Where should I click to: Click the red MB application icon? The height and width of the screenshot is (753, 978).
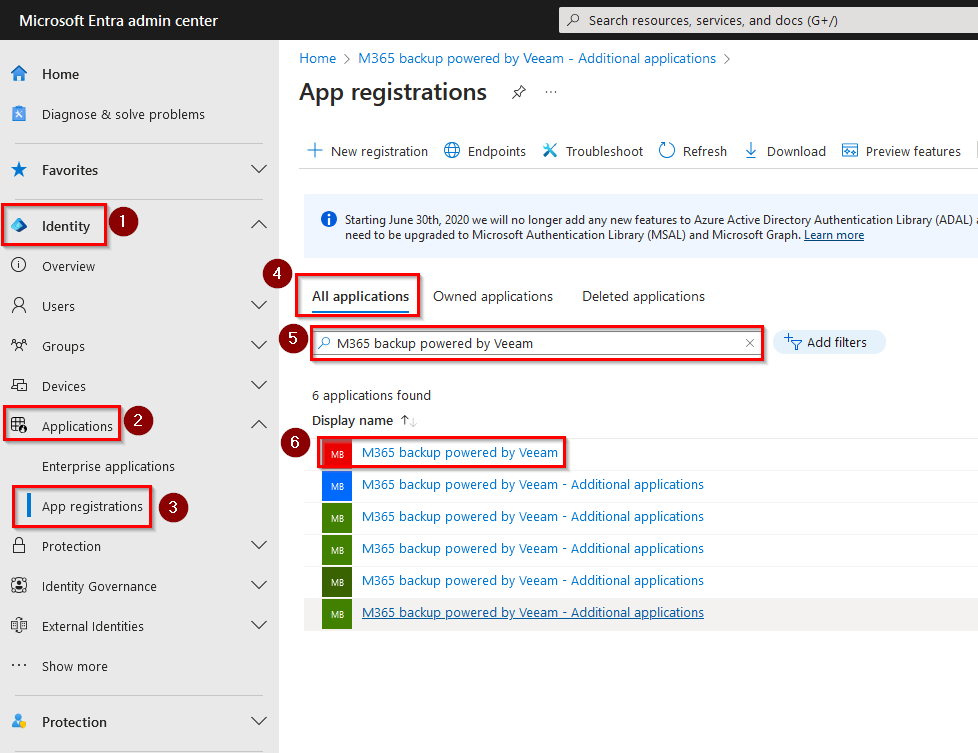point(337,454)
